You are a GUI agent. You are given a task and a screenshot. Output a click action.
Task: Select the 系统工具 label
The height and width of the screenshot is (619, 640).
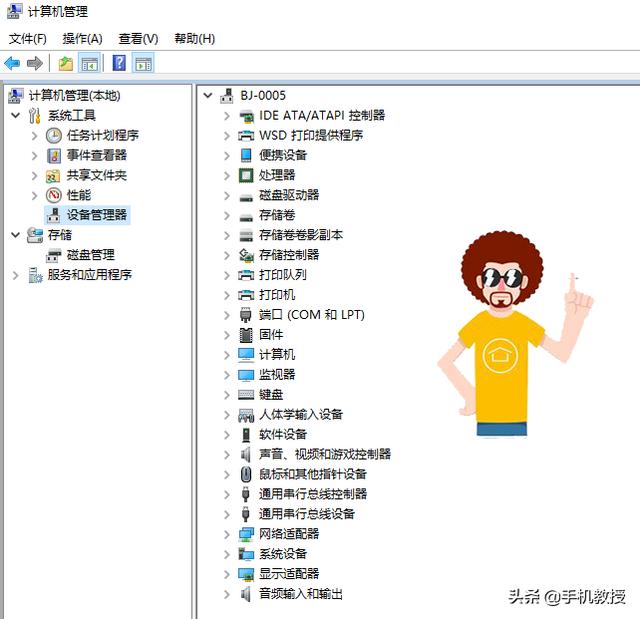tap(72, 115)
